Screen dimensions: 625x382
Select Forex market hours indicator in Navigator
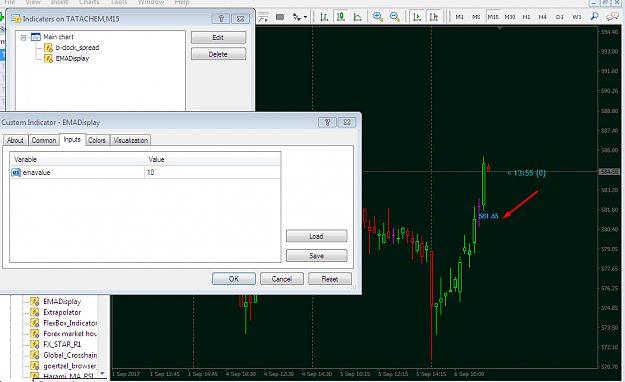coord(70,334)
